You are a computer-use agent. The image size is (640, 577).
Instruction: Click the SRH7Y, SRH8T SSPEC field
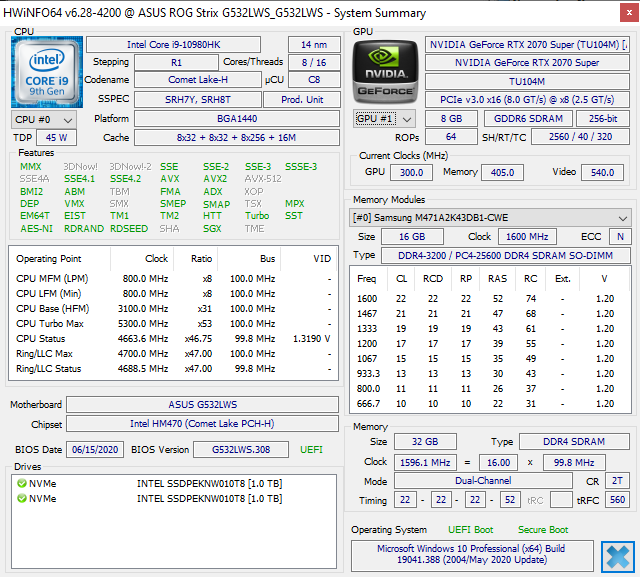point(198,100)
